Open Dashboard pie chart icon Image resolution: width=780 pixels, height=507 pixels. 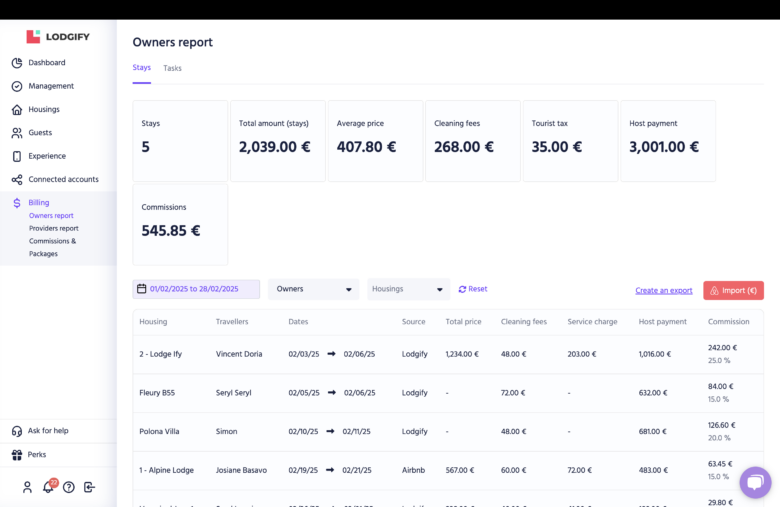(x=17, y=63)
